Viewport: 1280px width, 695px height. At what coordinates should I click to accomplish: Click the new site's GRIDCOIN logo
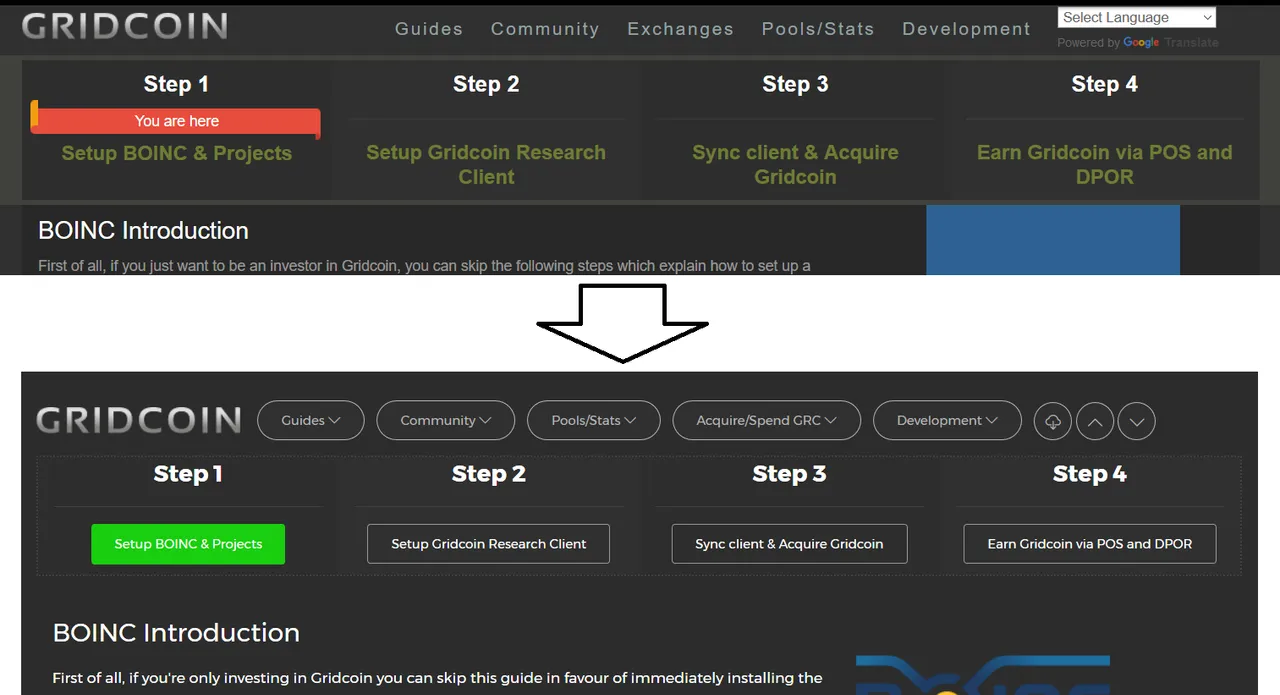139,420
